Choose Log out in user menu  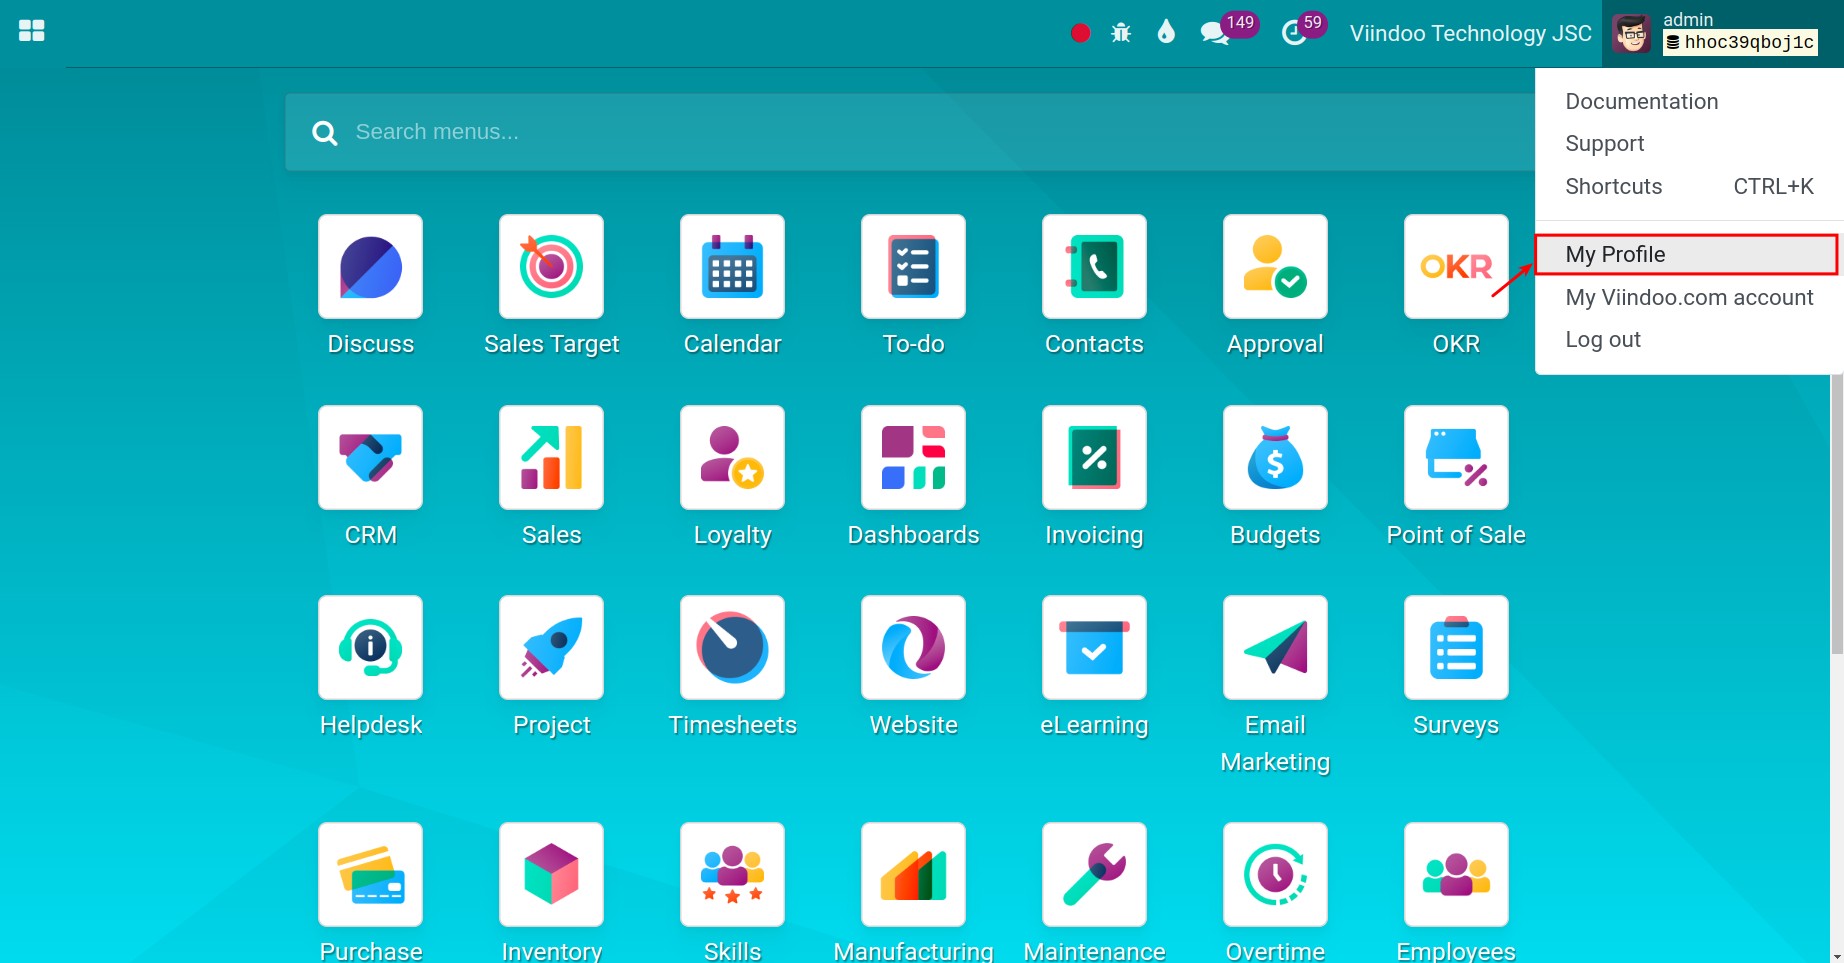pyautogui.click(x=1689, y=339)
